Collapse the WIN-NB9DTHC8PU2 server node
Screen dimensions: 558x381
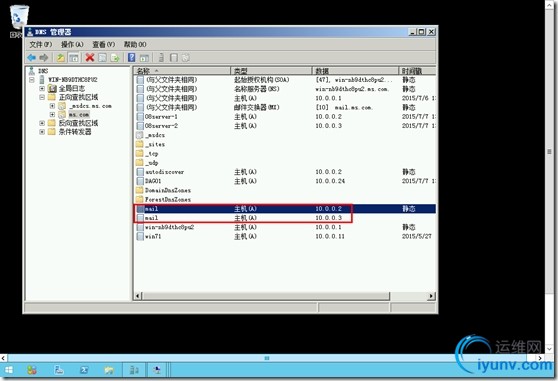(32, 80)
